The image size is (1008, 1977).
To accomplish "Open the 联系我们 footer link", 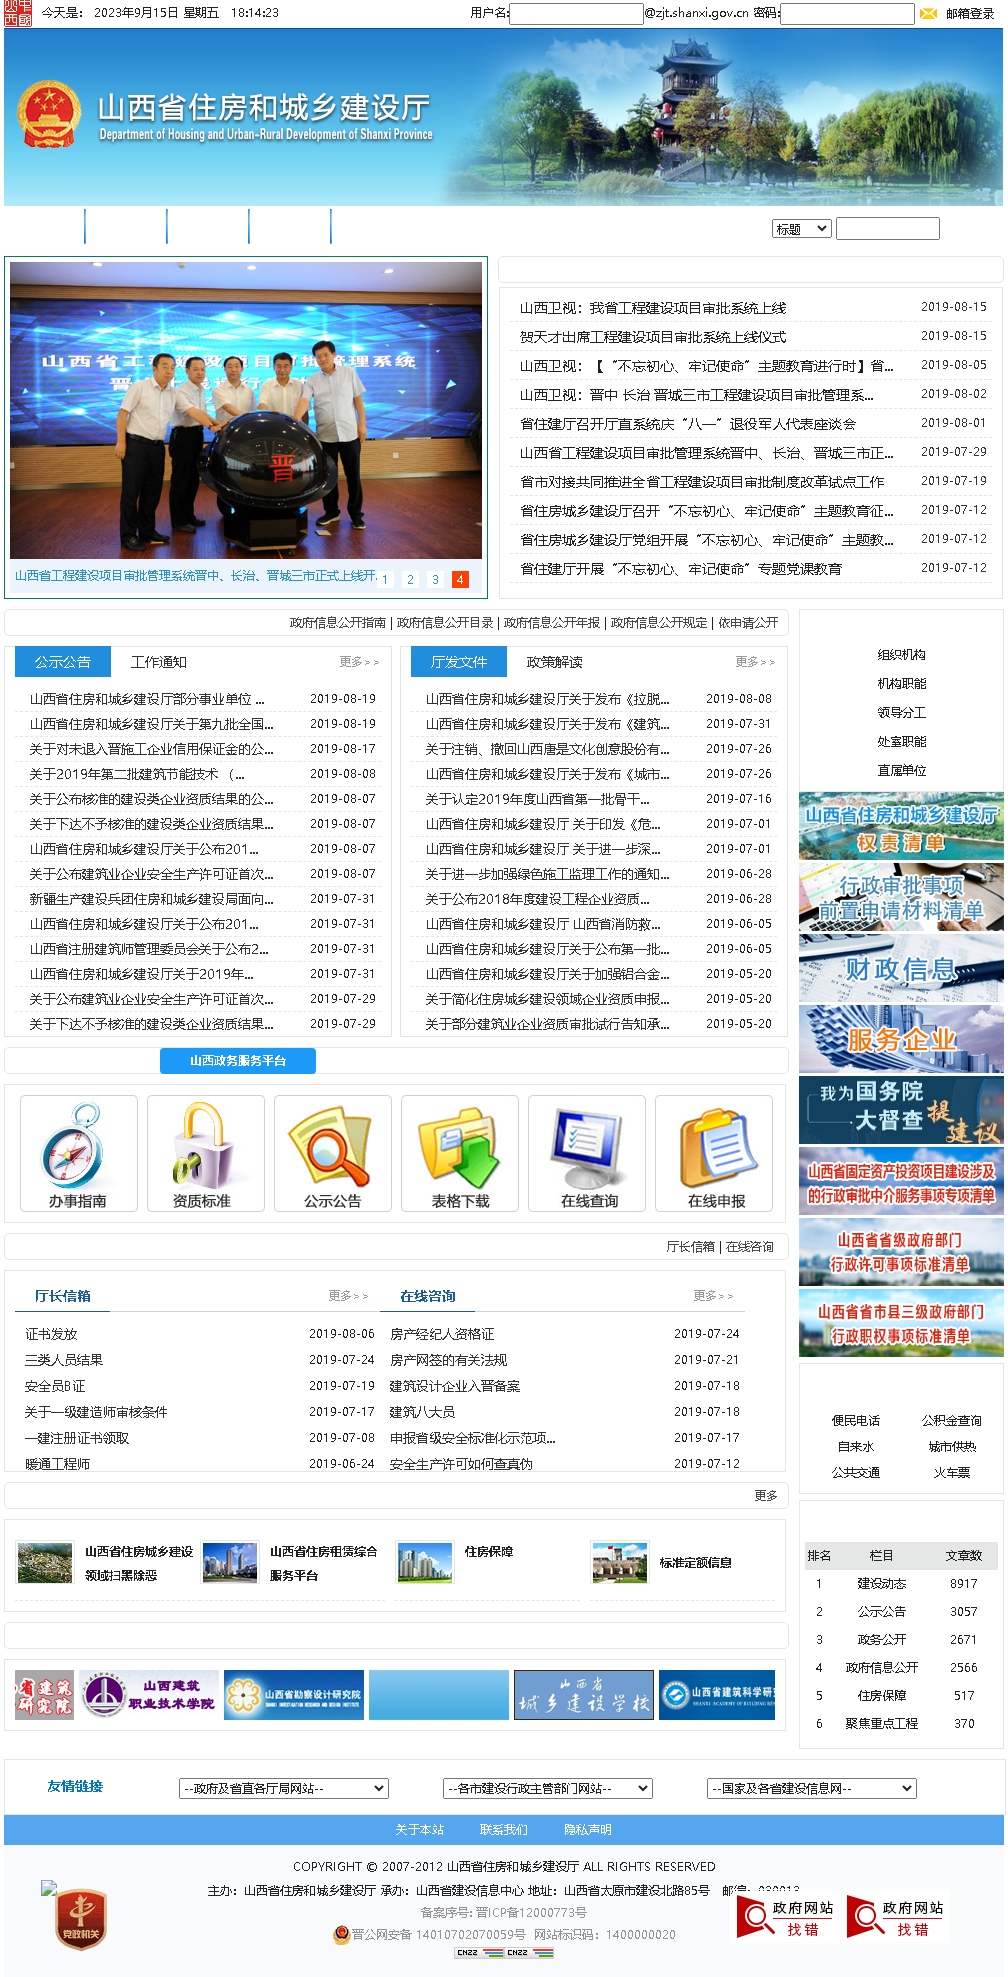I will pos(503,1830).
